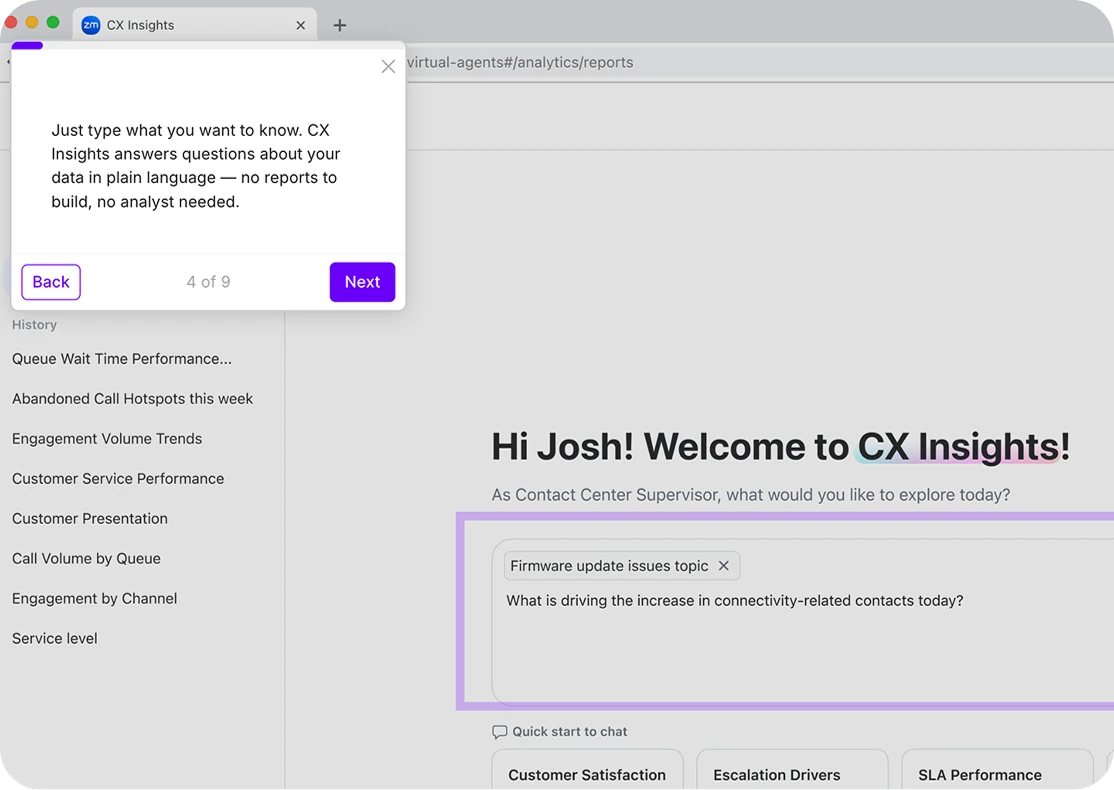Click the 4 of 9 step indicator
Image resolution: width=1114 pixels, height=790 pixels.
point(208,282)
